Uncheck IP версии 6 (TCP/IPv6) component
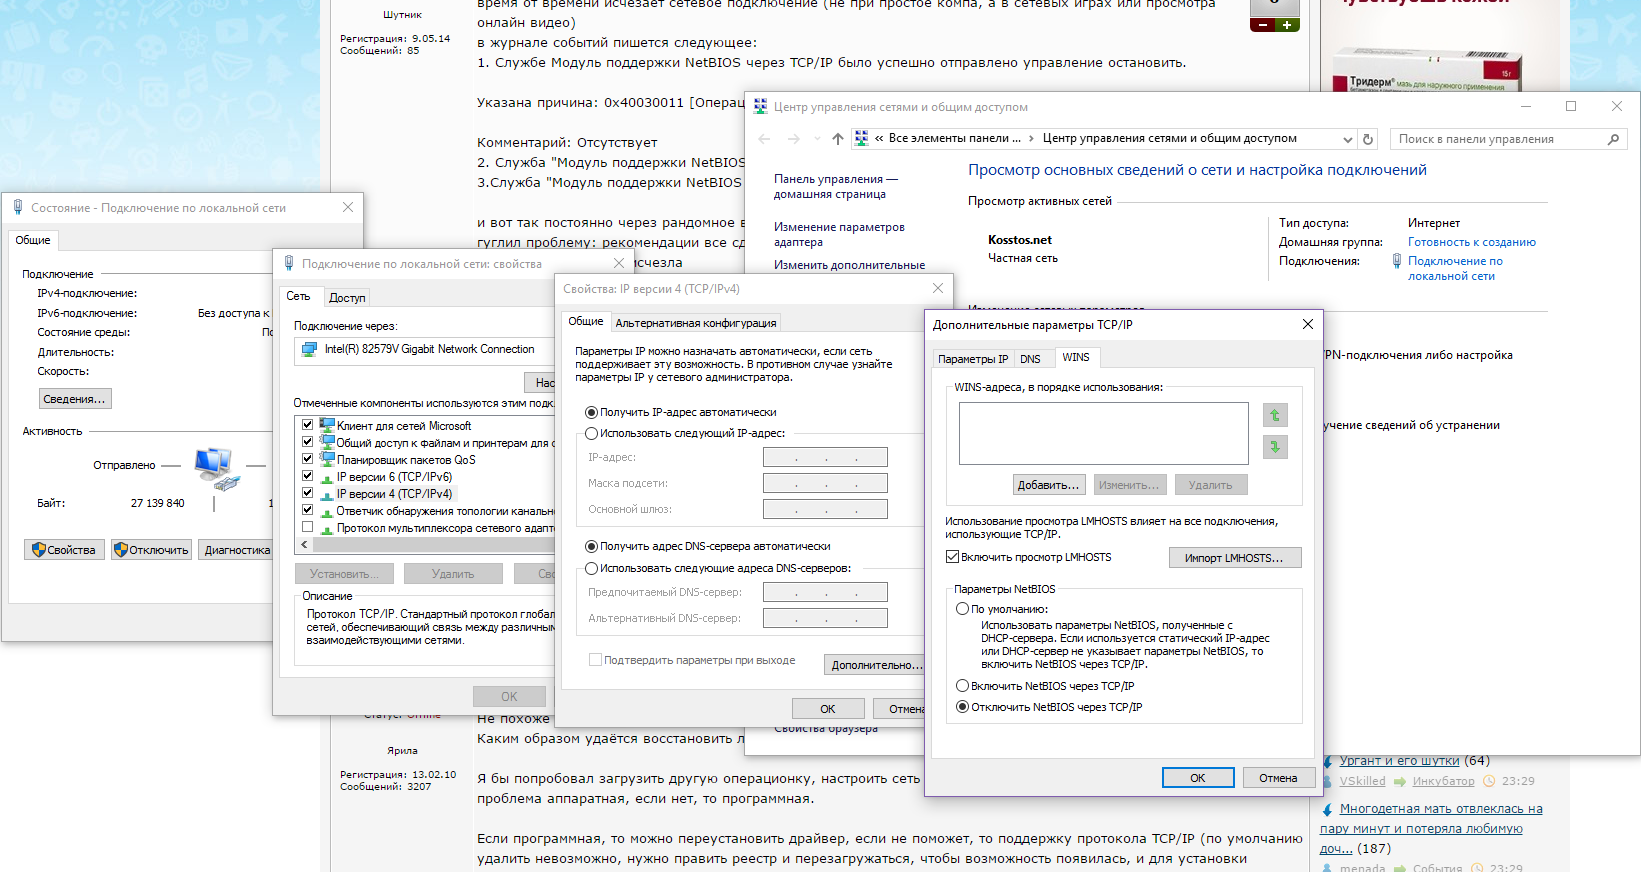The width and height of the screenshot is (1641, 872). click(308, 477)
